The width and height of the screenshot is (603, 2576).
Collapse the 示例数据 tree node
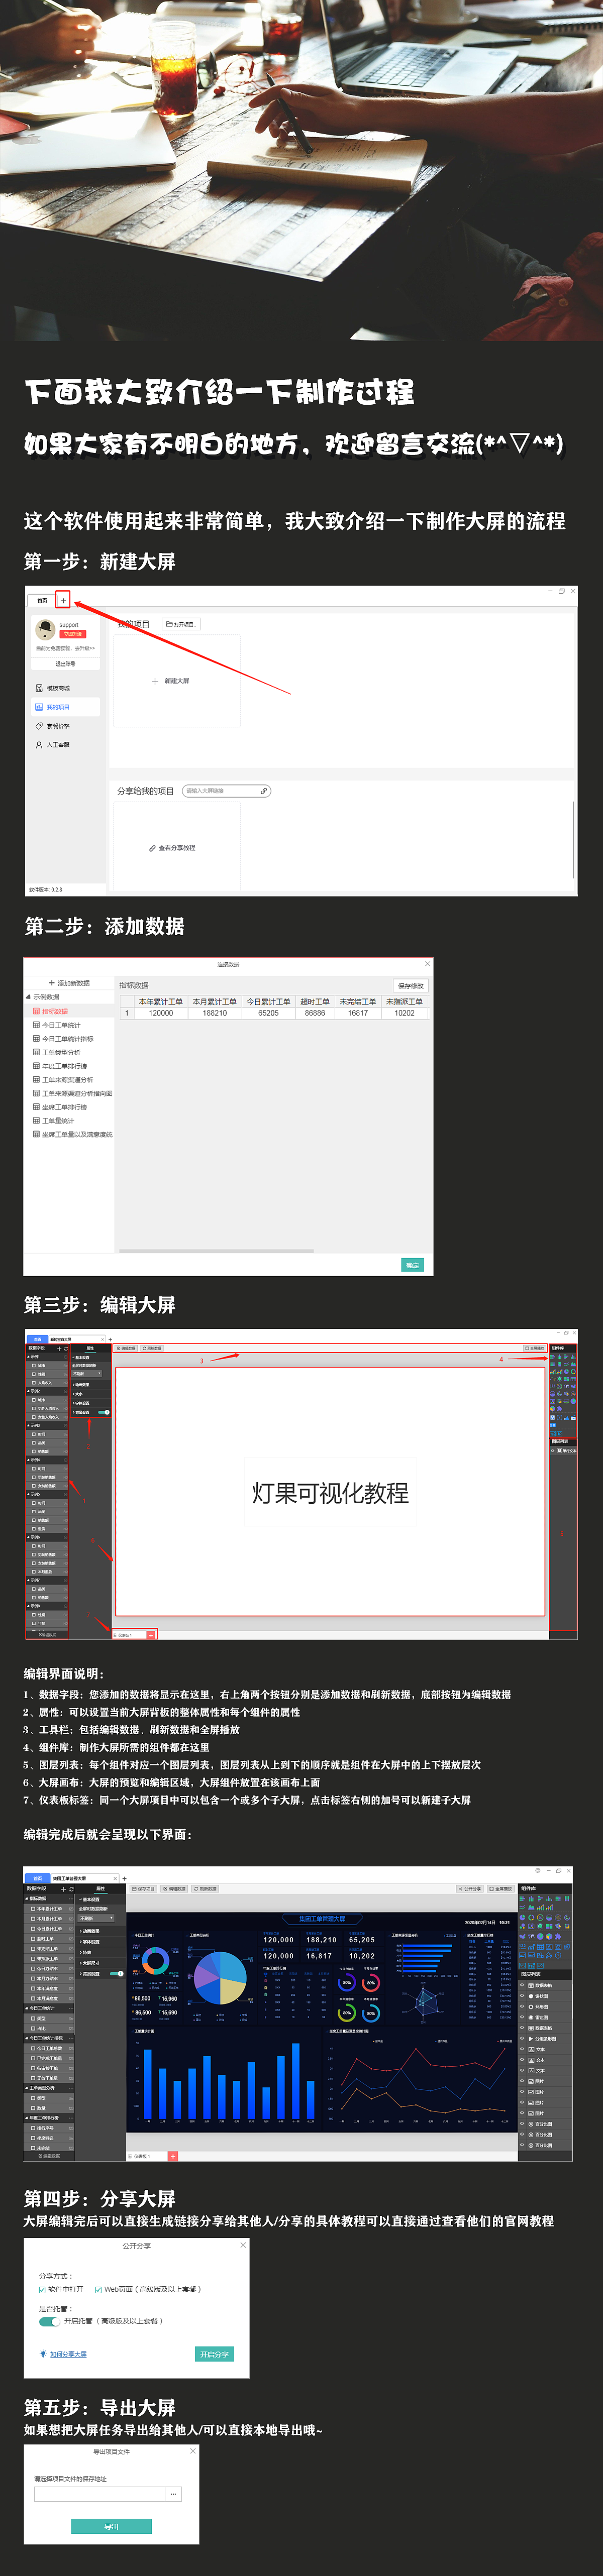(x=29, y=997)
